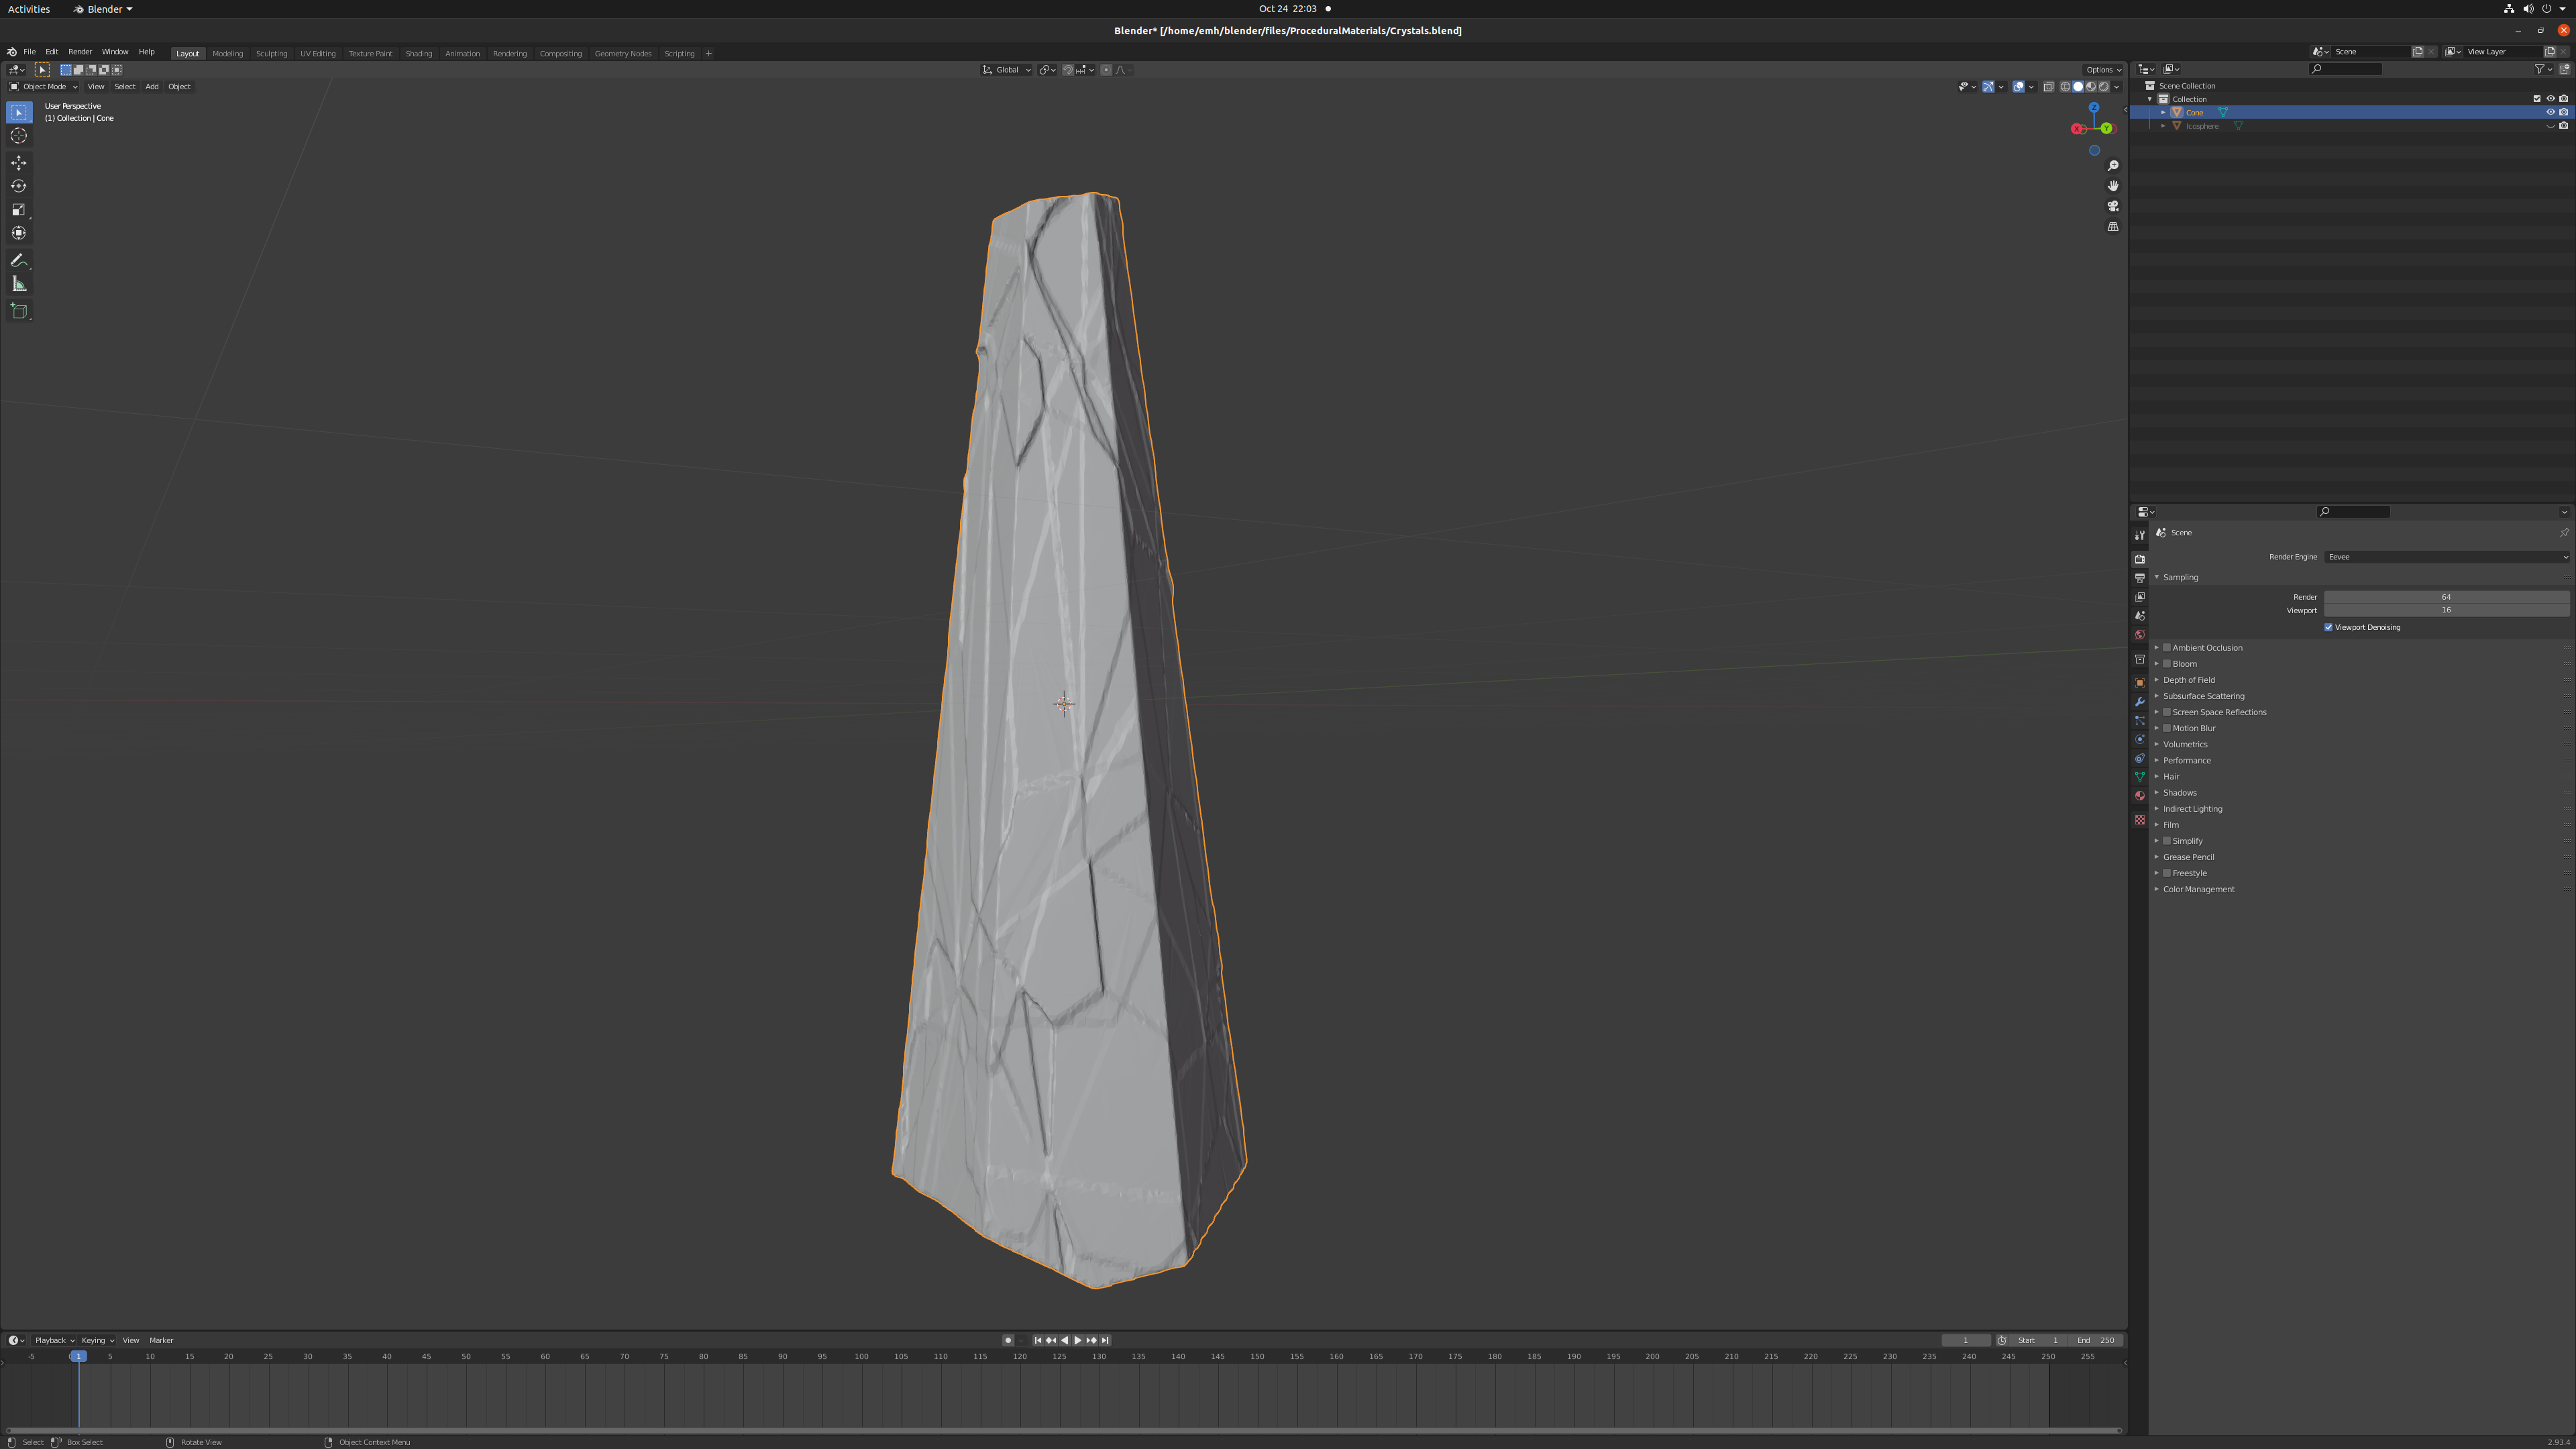Select the Scale tool
The height and width of the screenshot is (1449, 2576).
(x=19, y=209)
